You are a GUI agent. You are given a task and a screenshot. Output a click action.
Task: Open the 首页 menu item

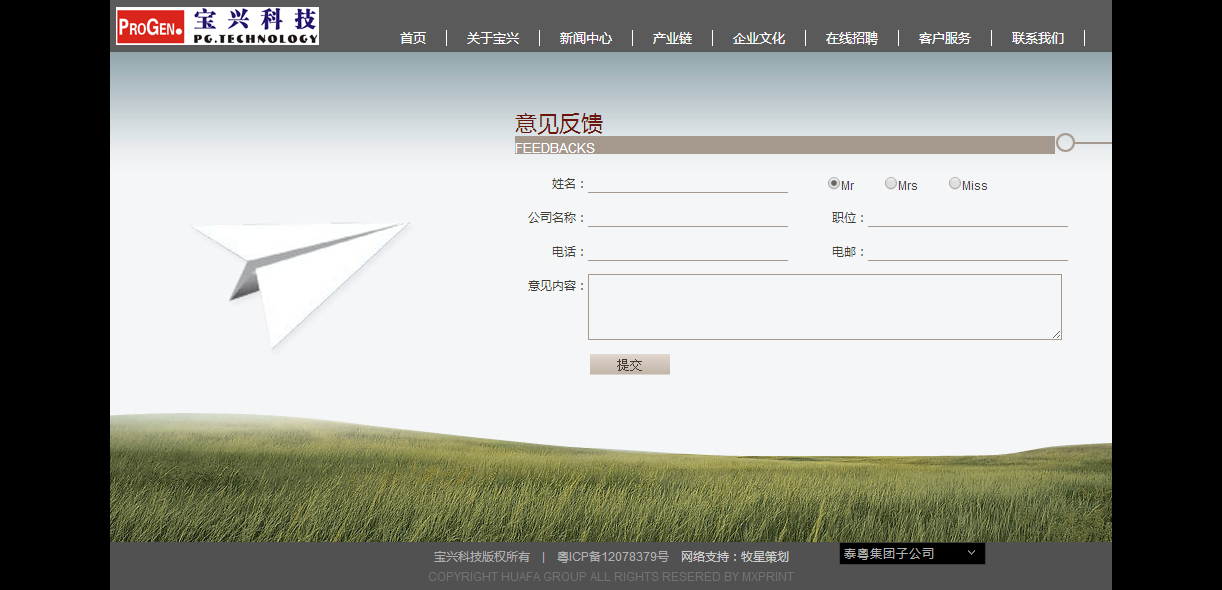tap(412, 38)
